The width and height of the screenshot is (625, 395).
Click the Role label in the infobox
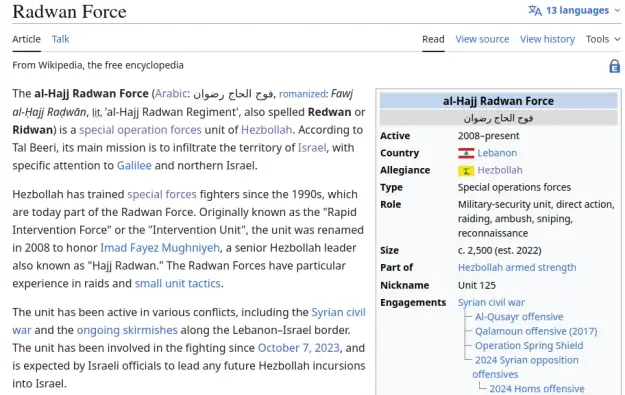[391, 204]
